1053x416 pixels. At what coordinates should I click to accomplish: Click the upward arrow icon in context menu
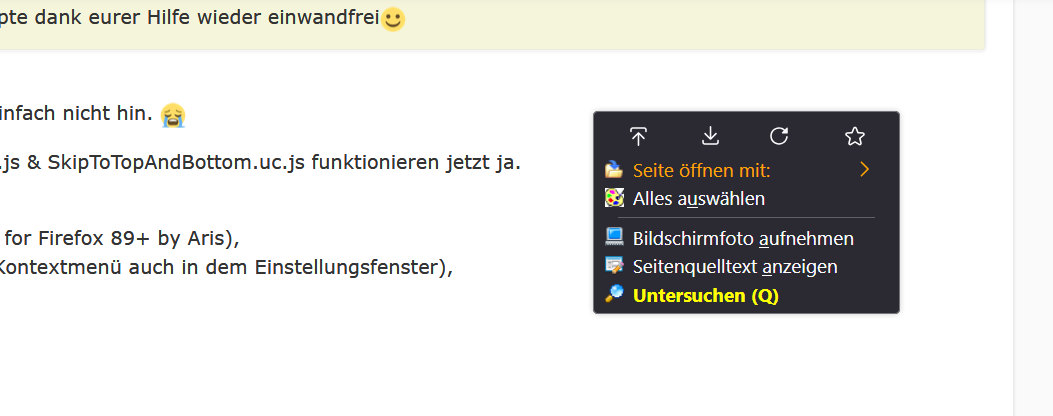(638, 136)
